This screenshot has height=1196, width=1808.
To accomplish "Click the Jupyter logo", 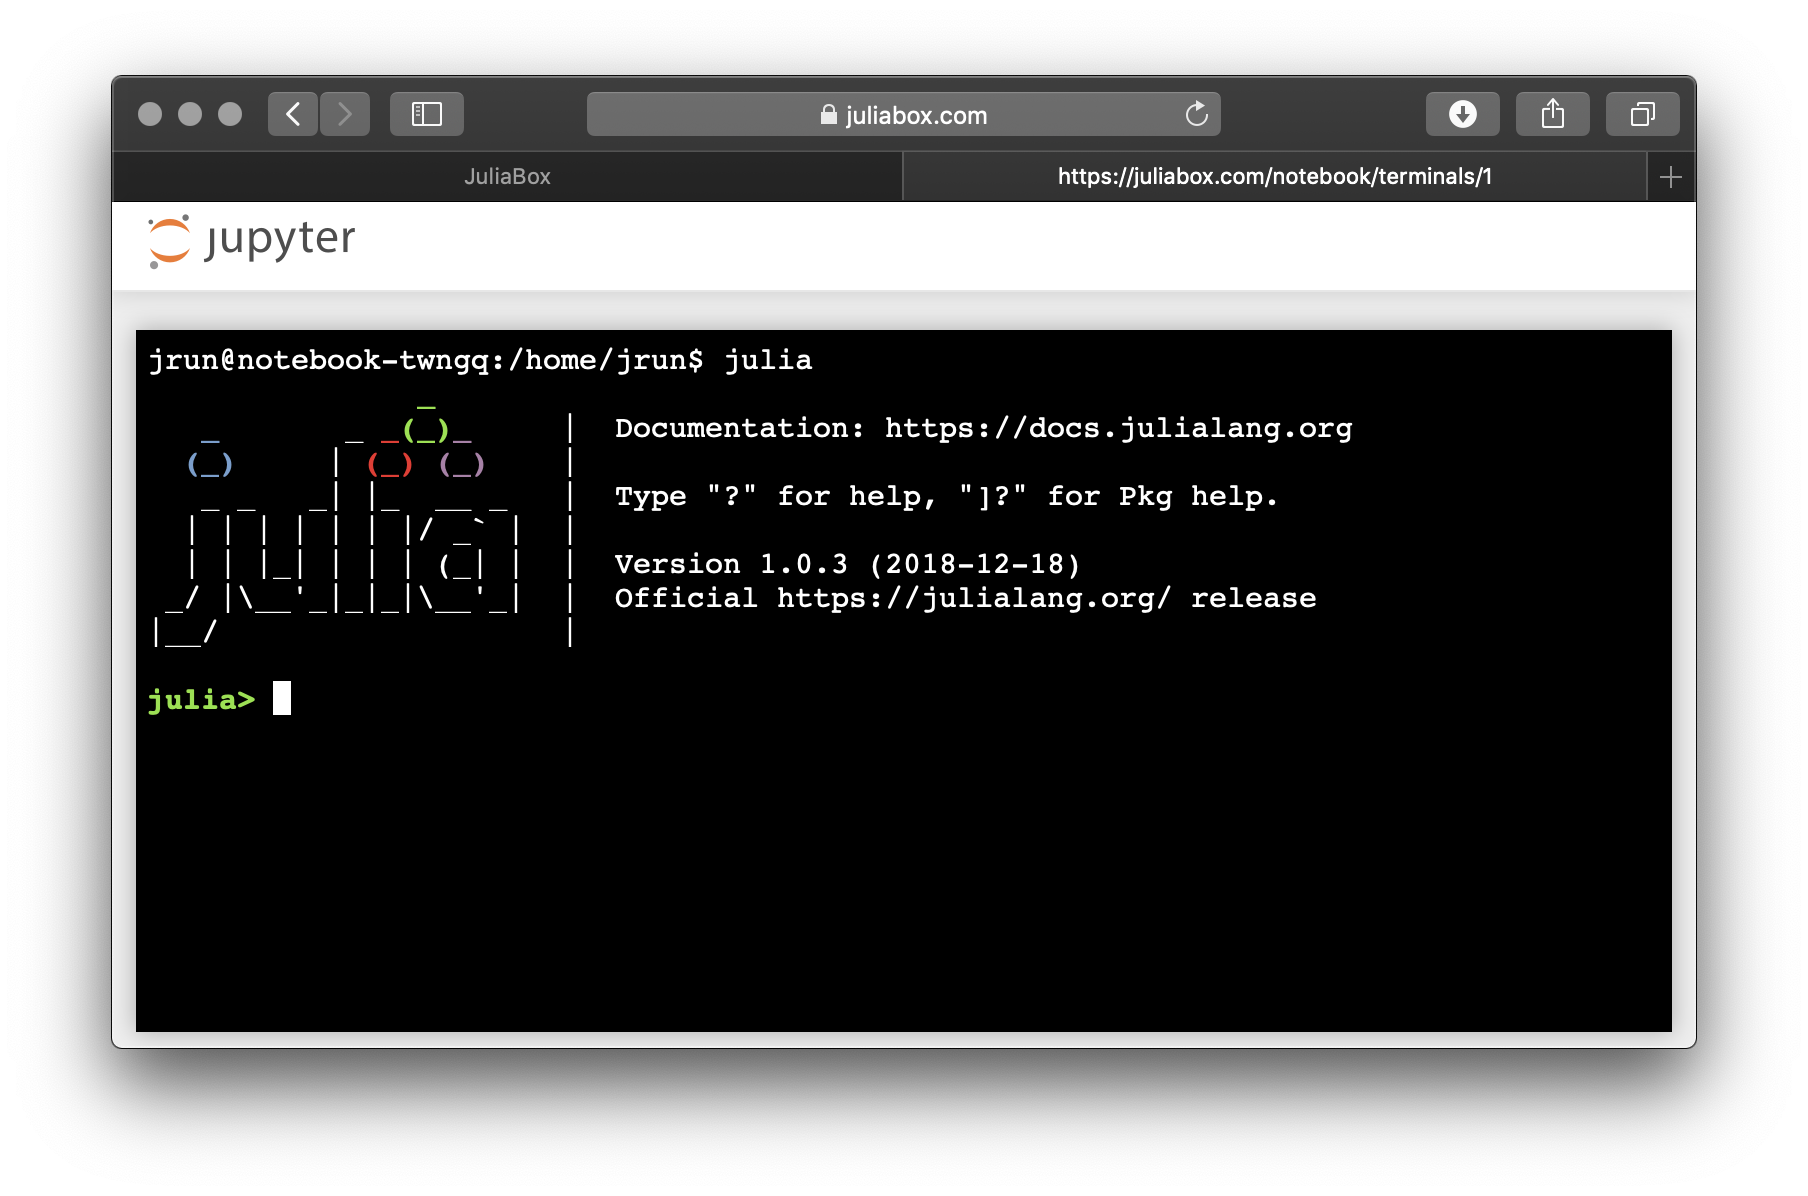I will coord(252,241).
